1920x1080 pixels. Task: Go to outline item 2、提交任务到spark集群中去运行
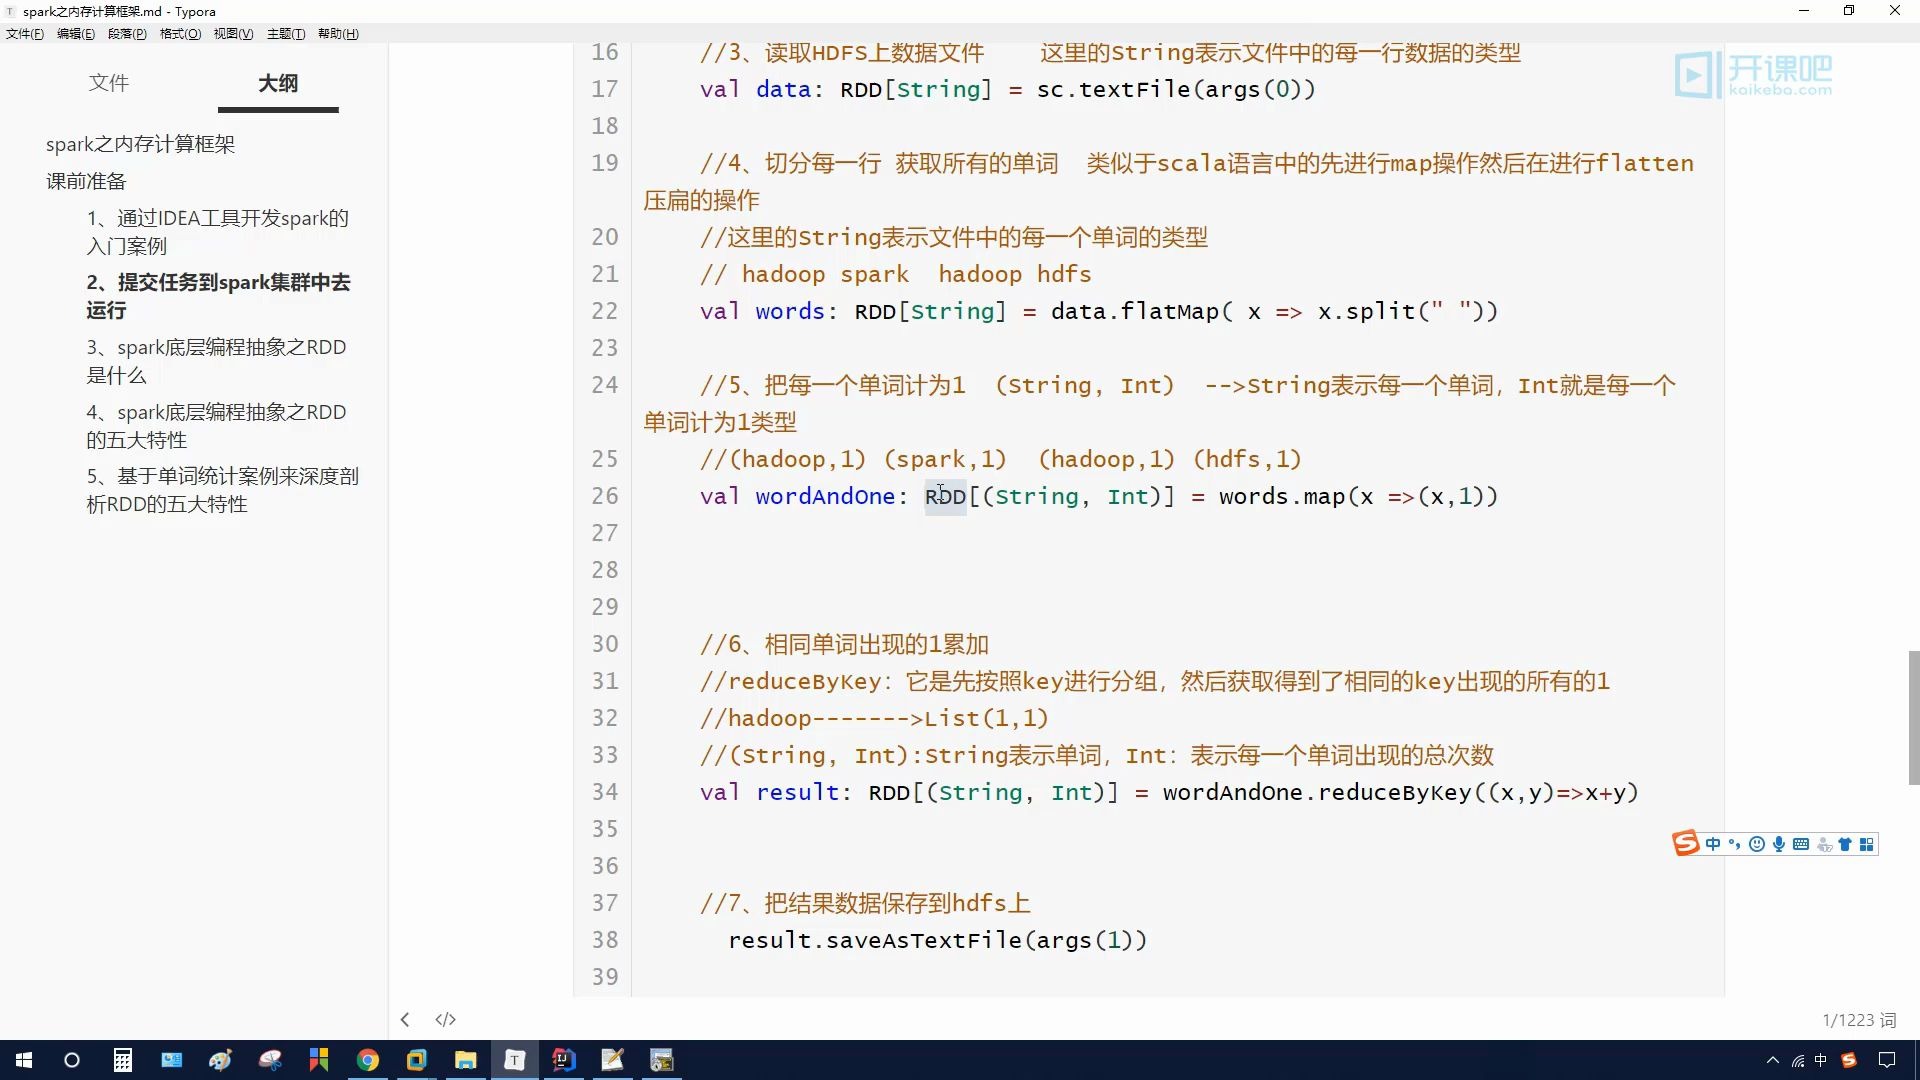pos(218,296)
